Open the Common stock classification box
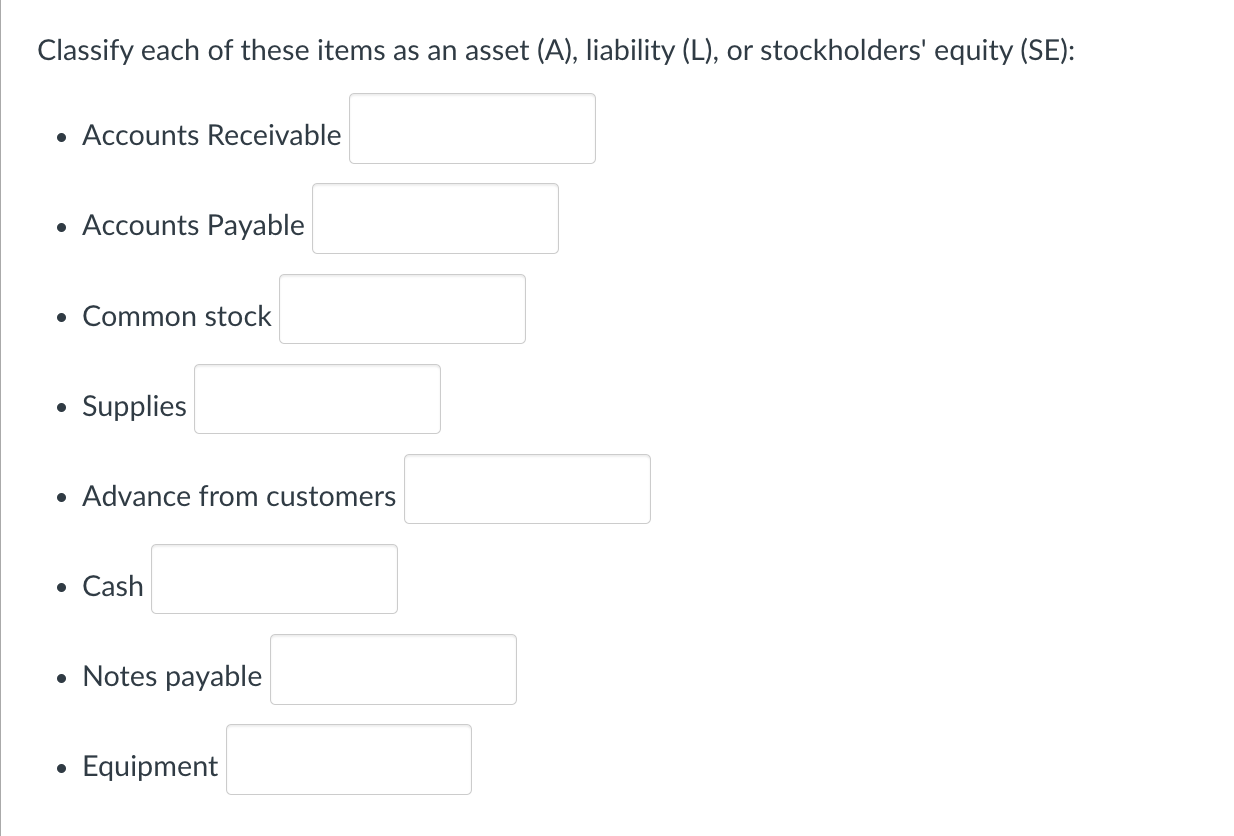The width and height of the screenshot is (1234, 836). tap(402, 308)
